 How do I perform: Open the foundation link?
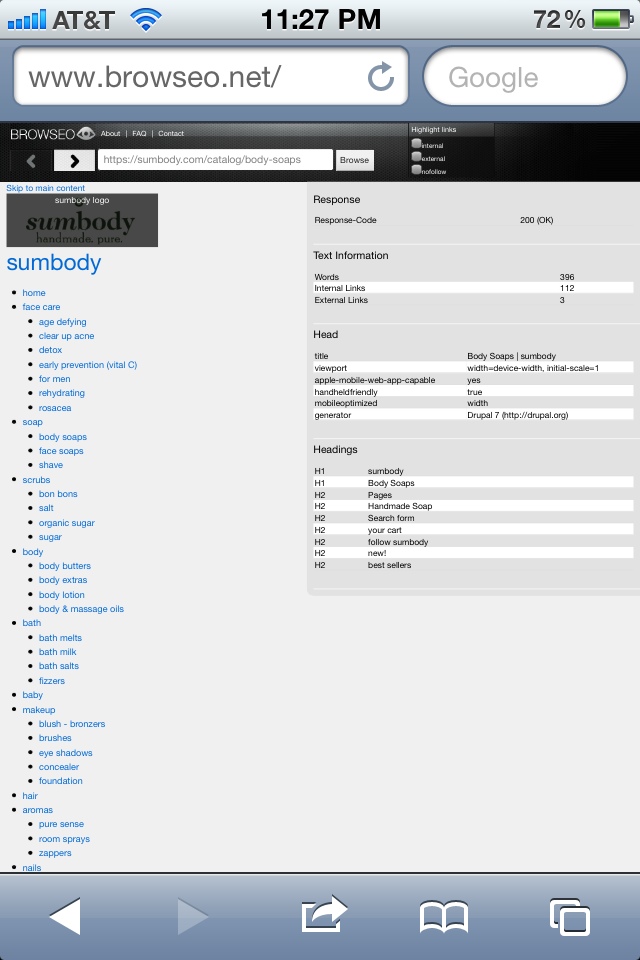tap(61, 781)
